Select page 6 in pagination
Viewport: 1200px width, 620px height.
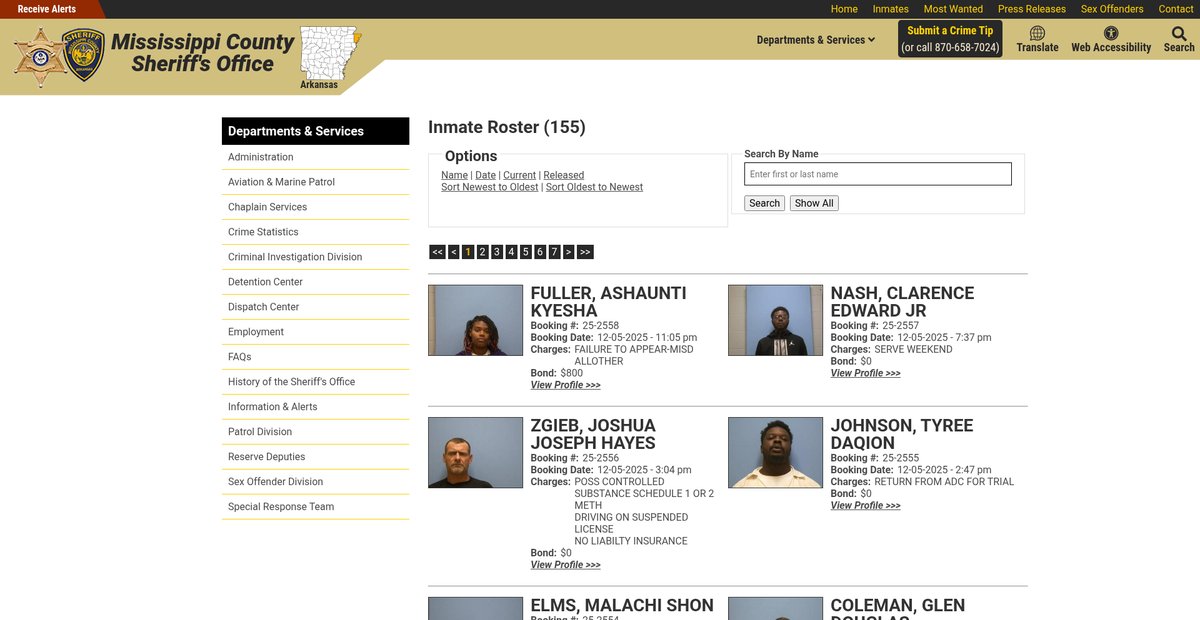540,252
